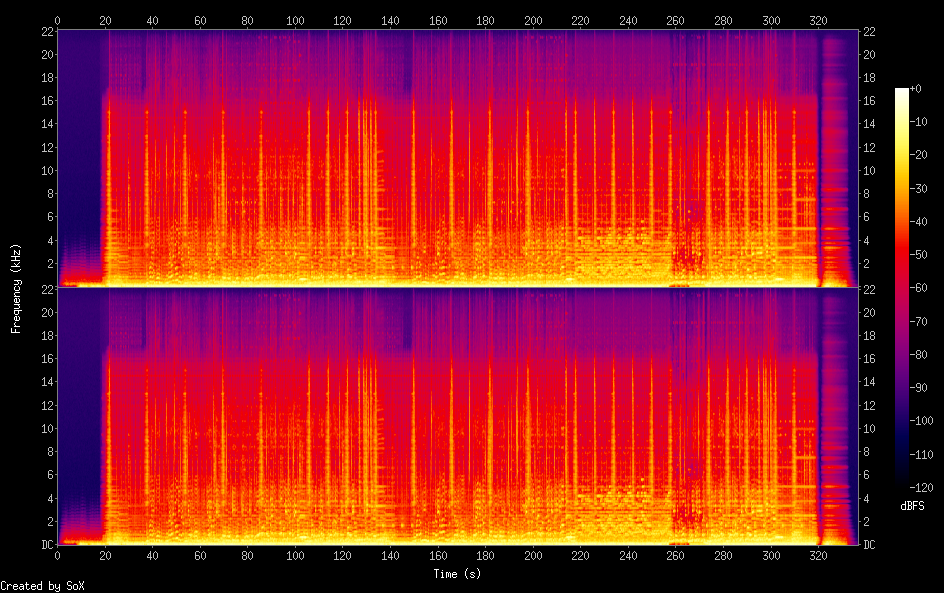Select the '160' tick label on bottom time axis
This screenshot has width=944, height=593.
438,556
